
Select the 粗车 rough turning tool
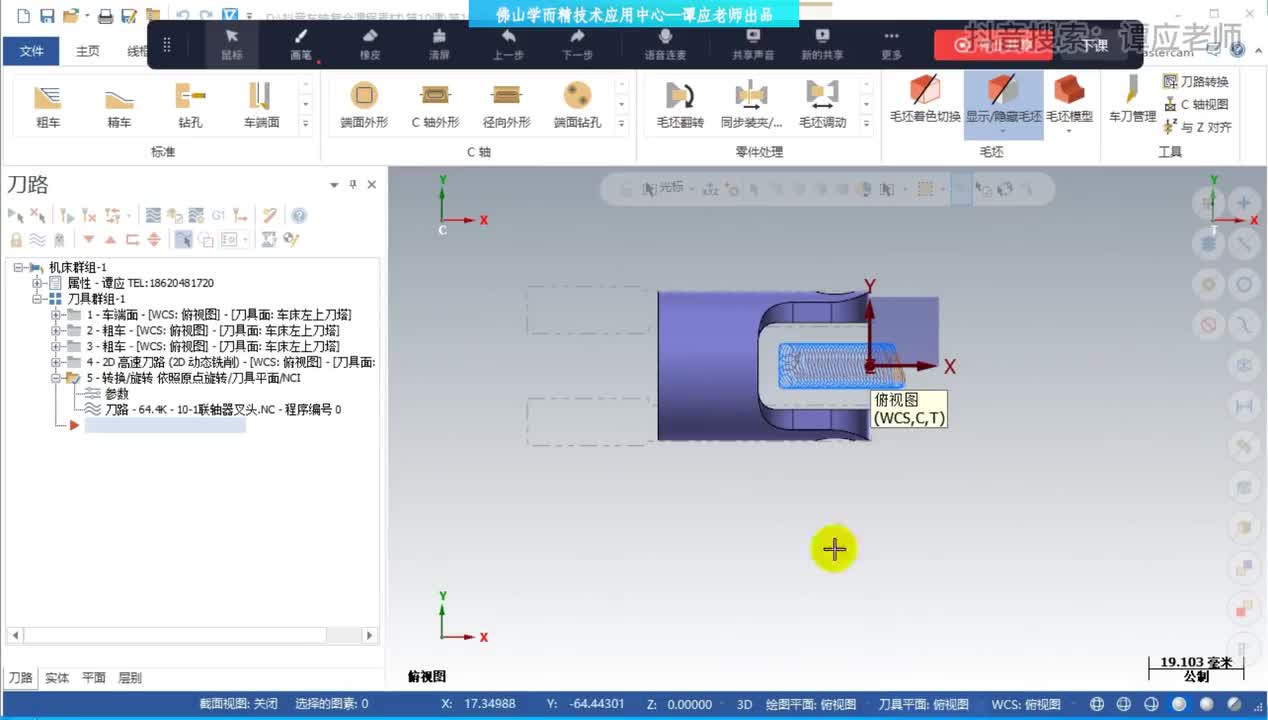coord(48,106)
